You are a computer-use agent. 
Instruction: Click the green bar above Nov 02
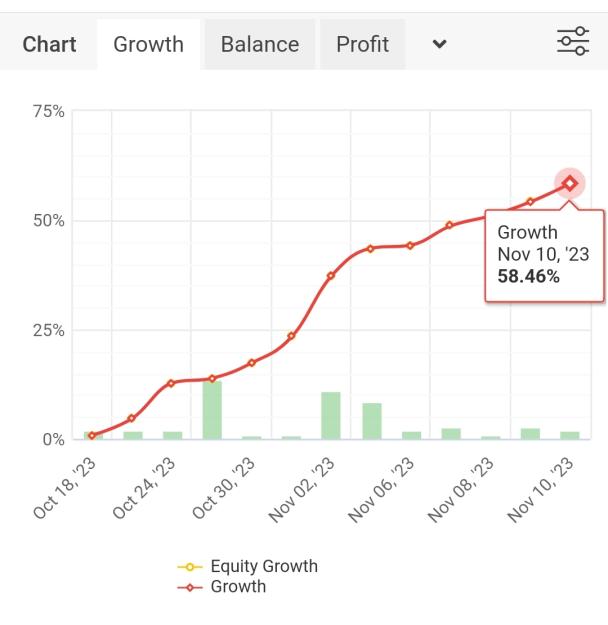(x=331, y=416)
